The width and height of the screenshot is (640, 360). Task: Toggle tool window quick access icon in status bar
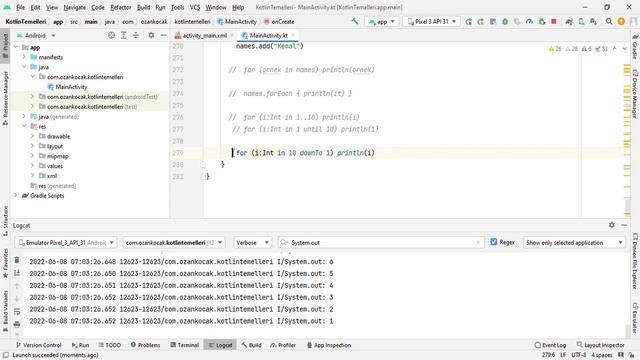pyautogui.click(x=6, y=355)
